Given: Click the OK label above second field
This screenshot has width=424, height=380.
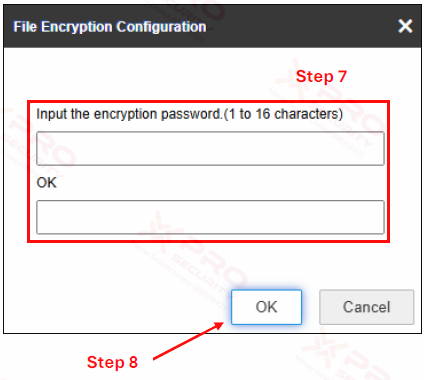Looking at the screenshot, I should 46,183.
